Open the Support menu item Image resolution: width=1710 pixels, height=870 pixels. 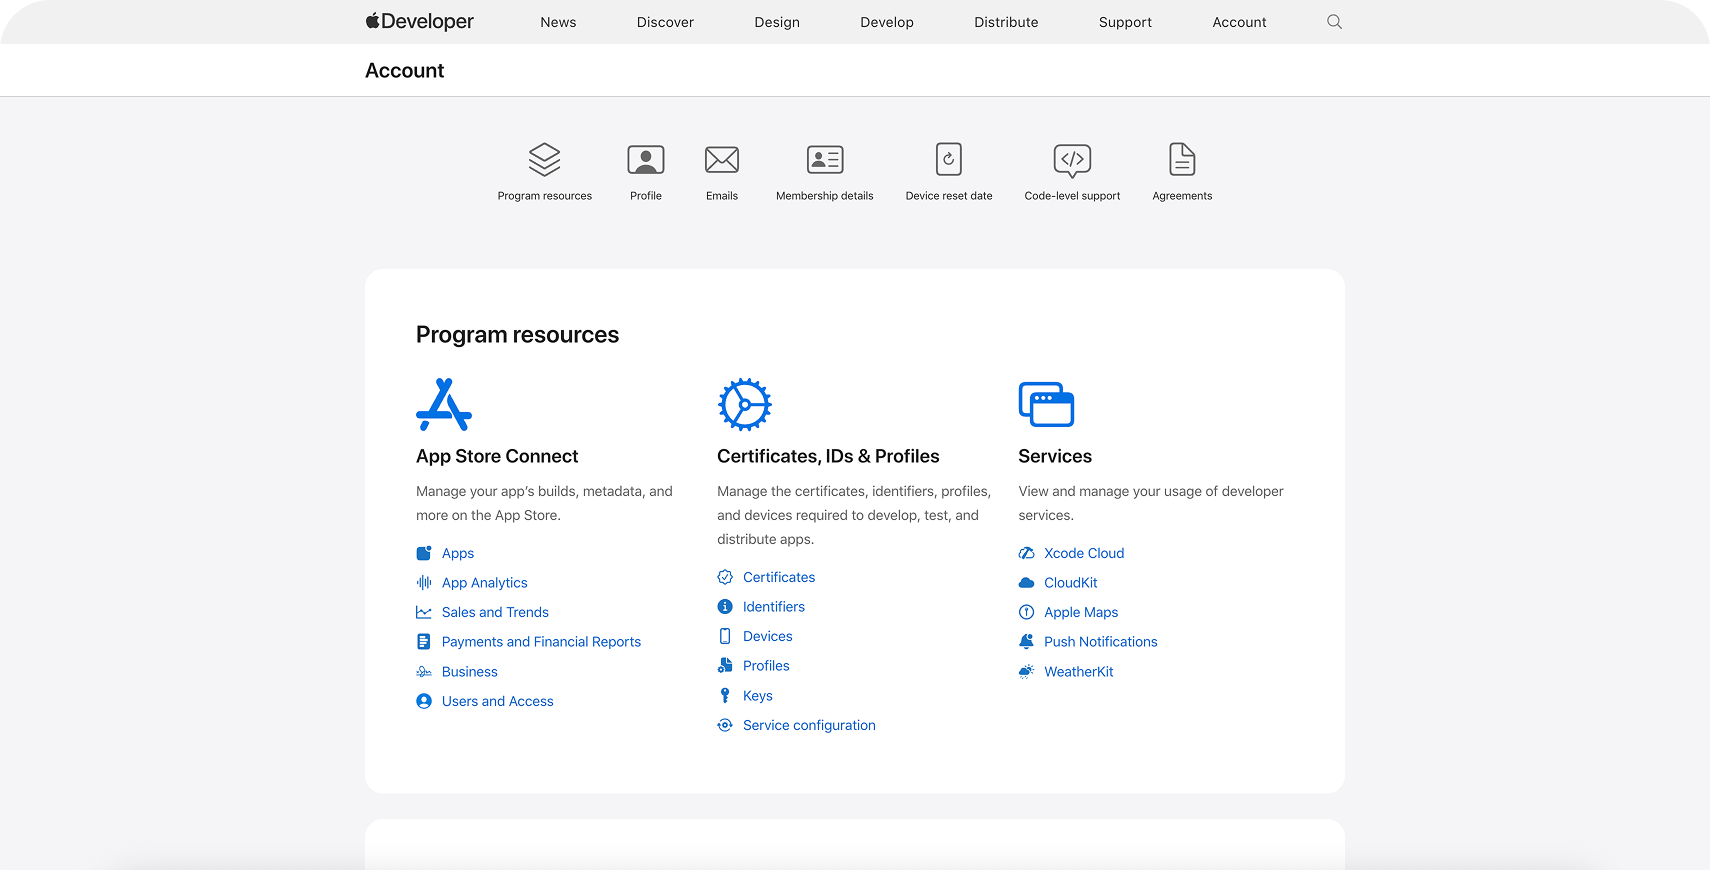point(1125,22)
